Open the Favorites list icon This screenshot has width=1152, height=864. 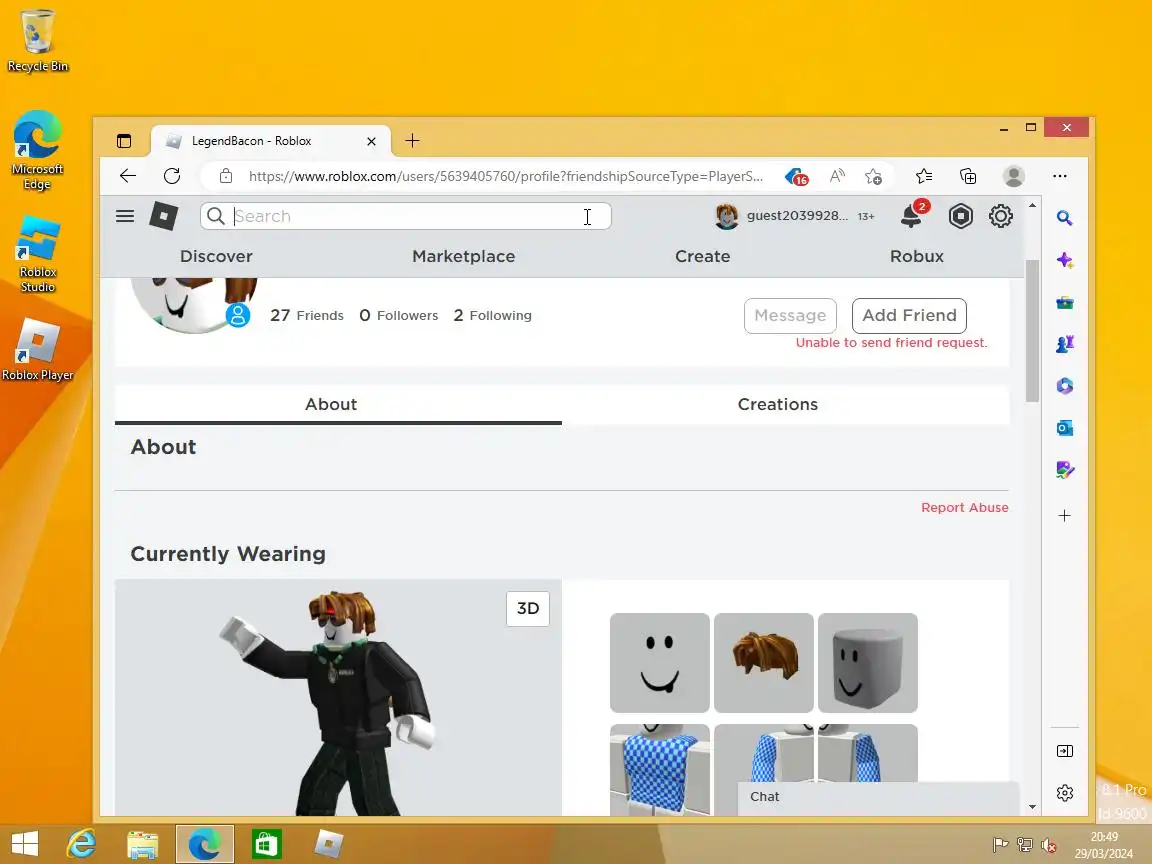pyautogui.click(x=924, y=176)
